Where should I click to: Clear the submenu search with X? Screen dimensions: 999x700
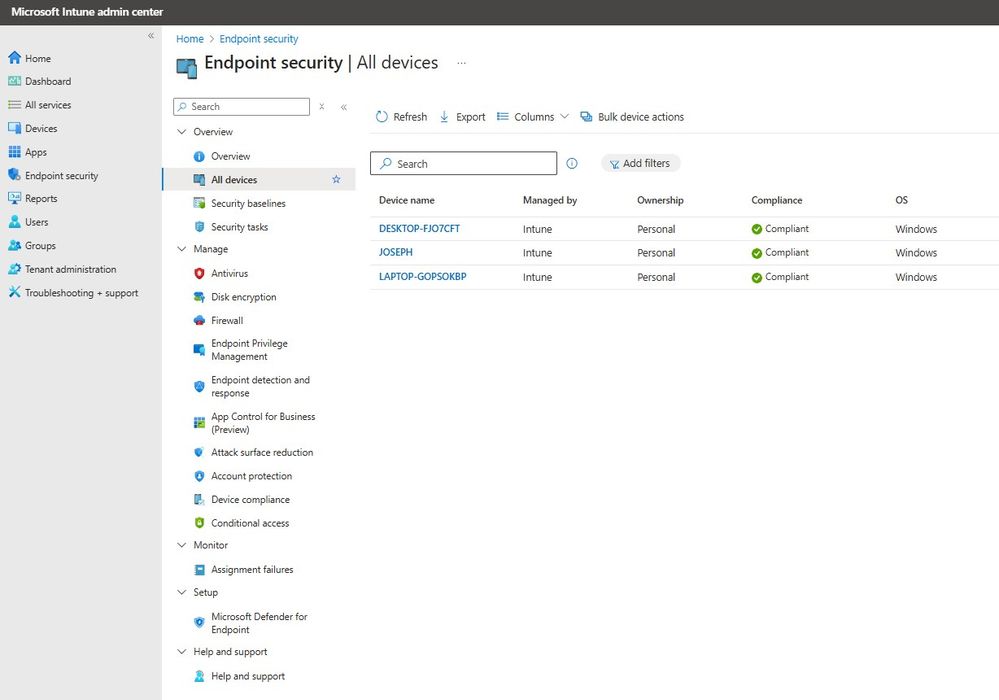click(x=322, y=107)
